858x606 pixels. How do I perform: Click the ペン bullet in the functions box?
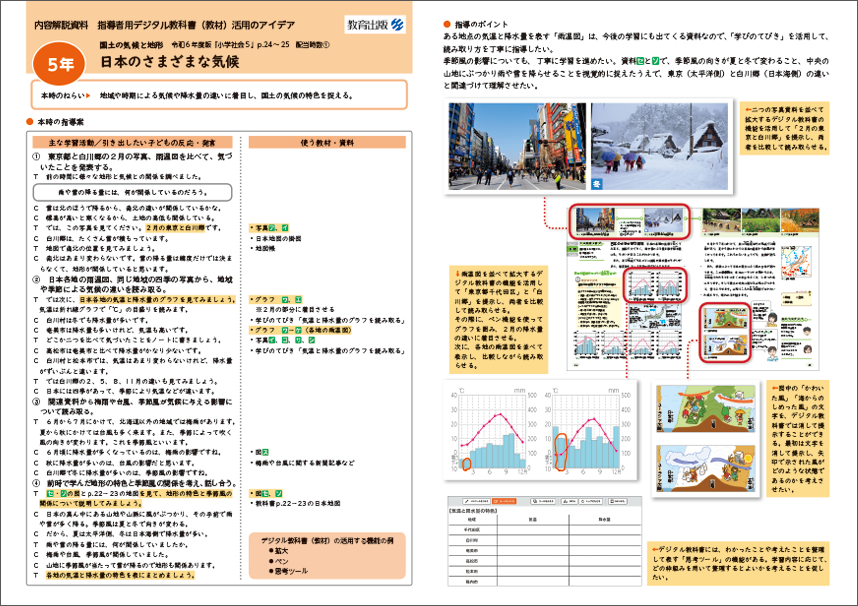pyautogui.click(x=279, y=561)
